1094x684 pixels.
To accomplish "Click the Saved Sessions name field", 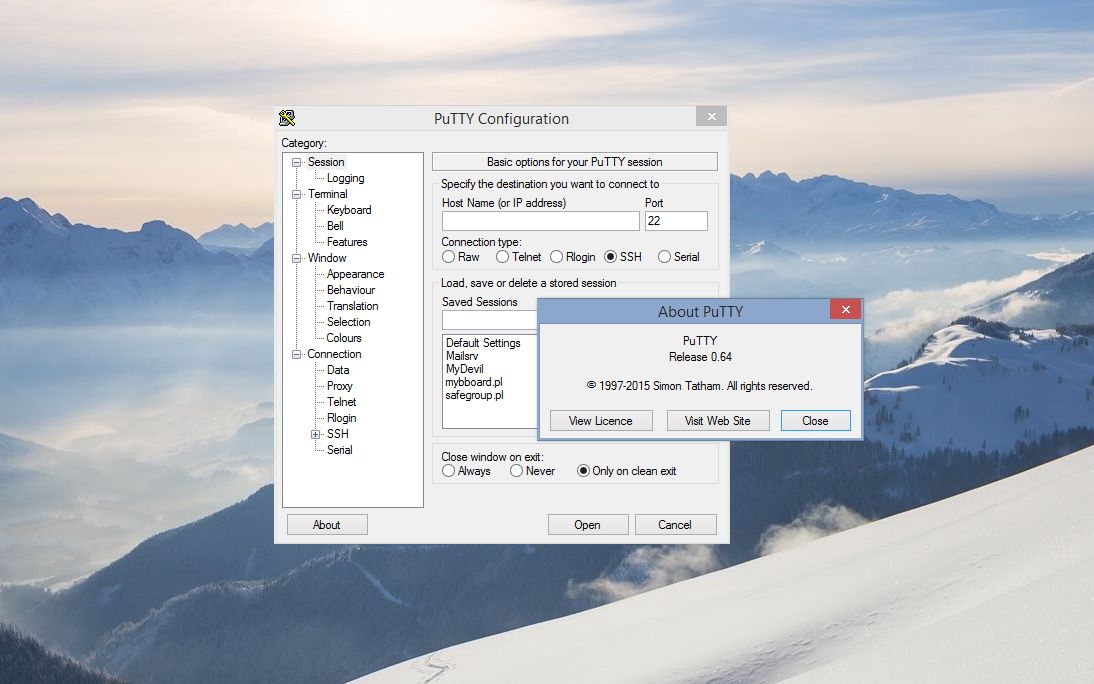I will click(490, 320).
